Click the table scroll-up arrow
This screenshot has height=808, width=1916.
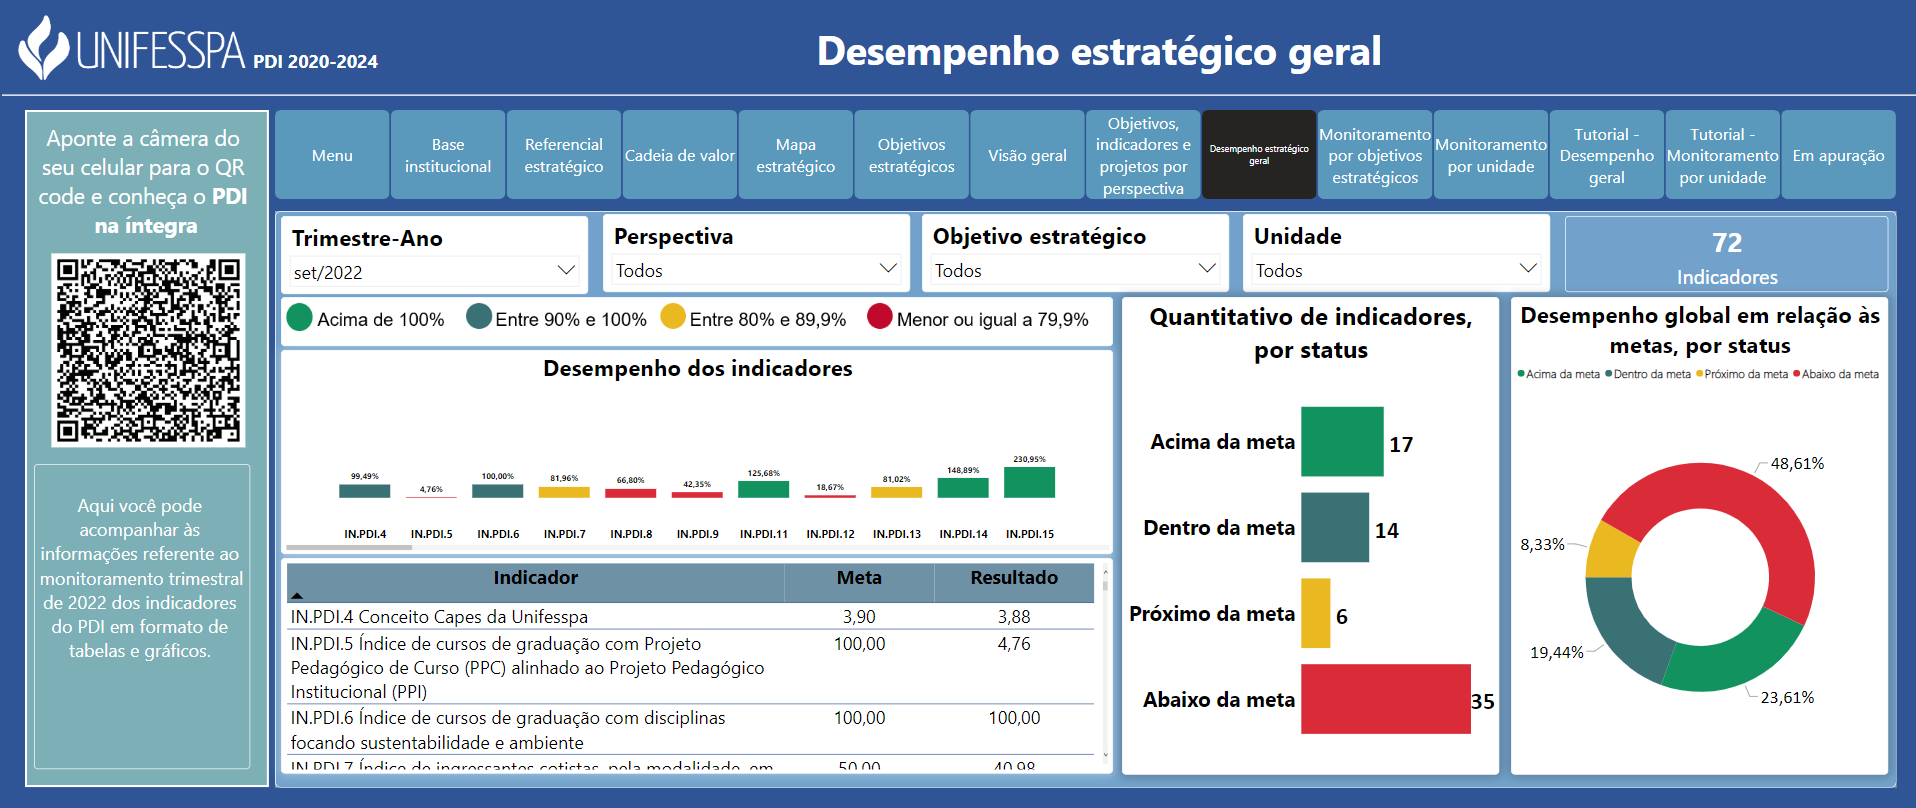pos(1105,571)
